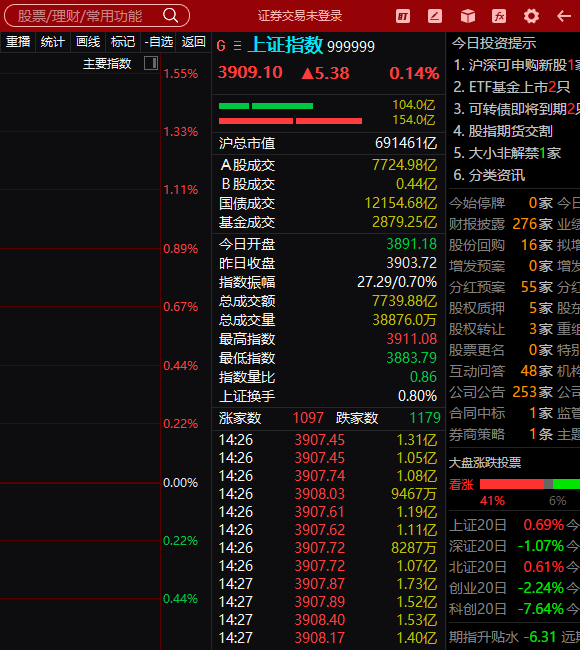This screenshot has height=650, width=580.
Task: Click 今日开盘 3891.18 row
Action: pos(328,244)
